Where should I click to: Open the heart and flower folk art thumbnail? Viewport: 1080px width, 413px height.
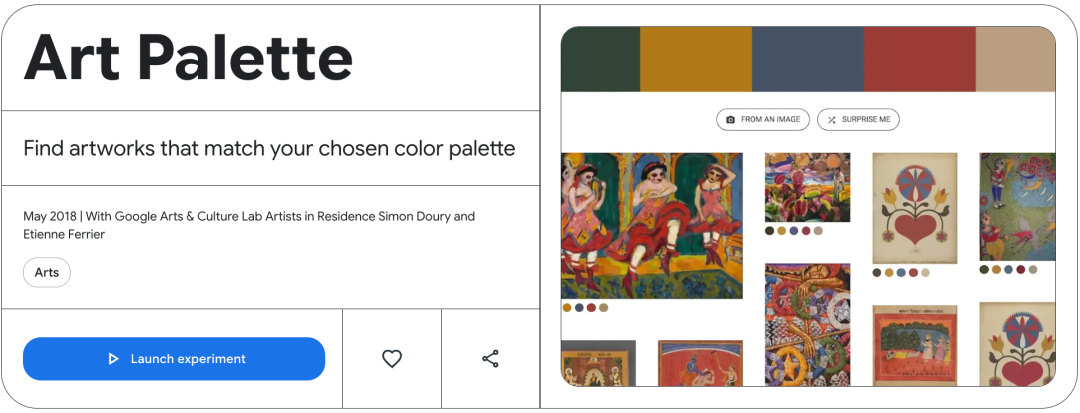(914, 207)
